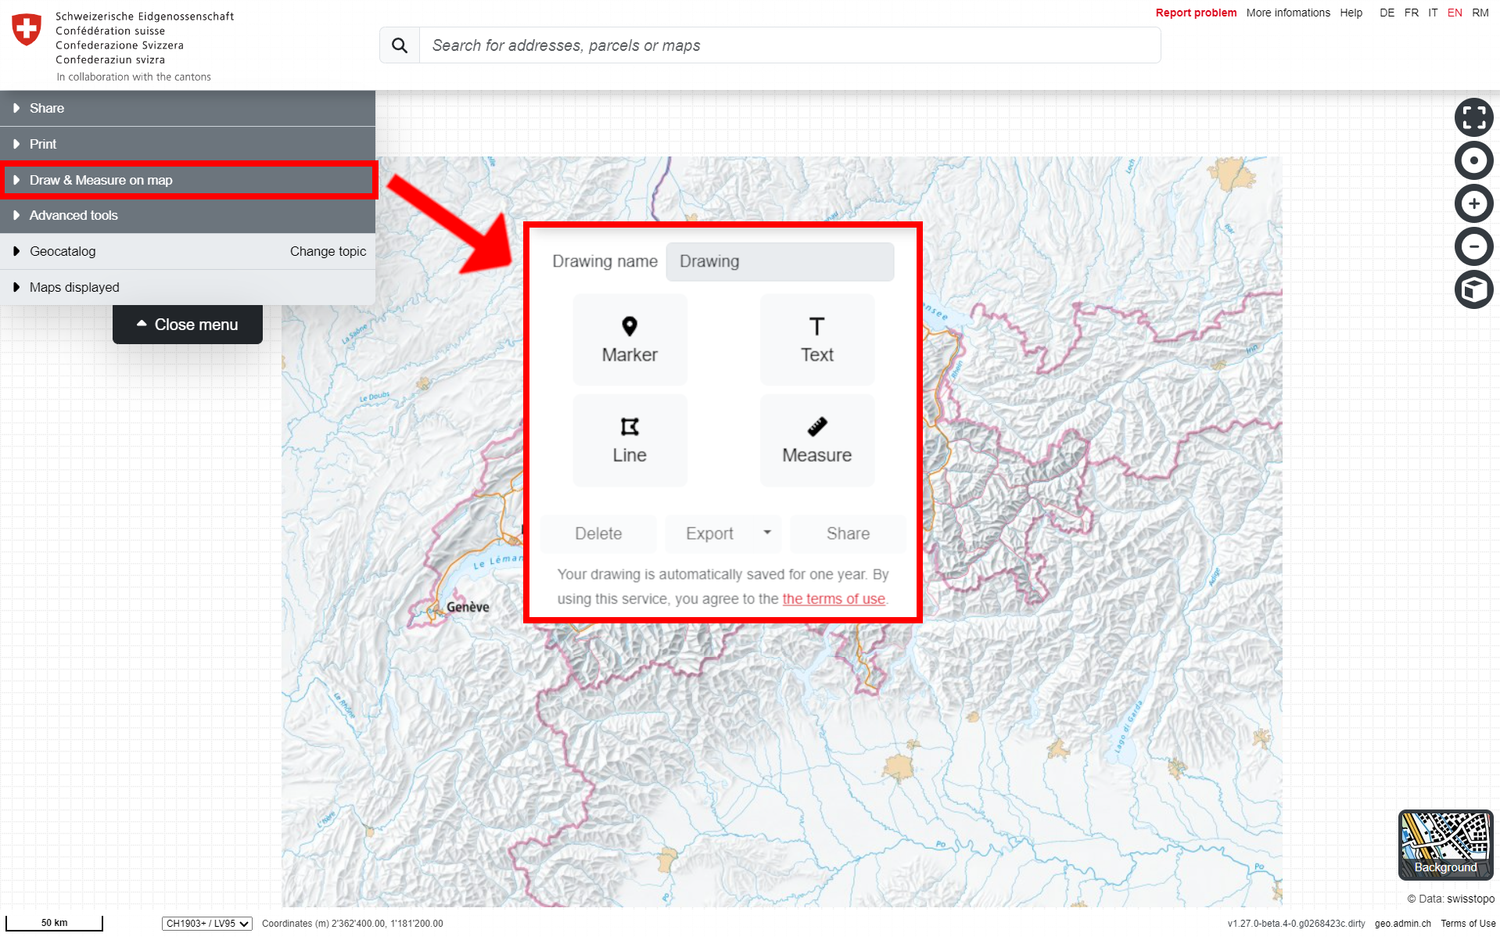Zoom in on the map

coord(1473,204)
